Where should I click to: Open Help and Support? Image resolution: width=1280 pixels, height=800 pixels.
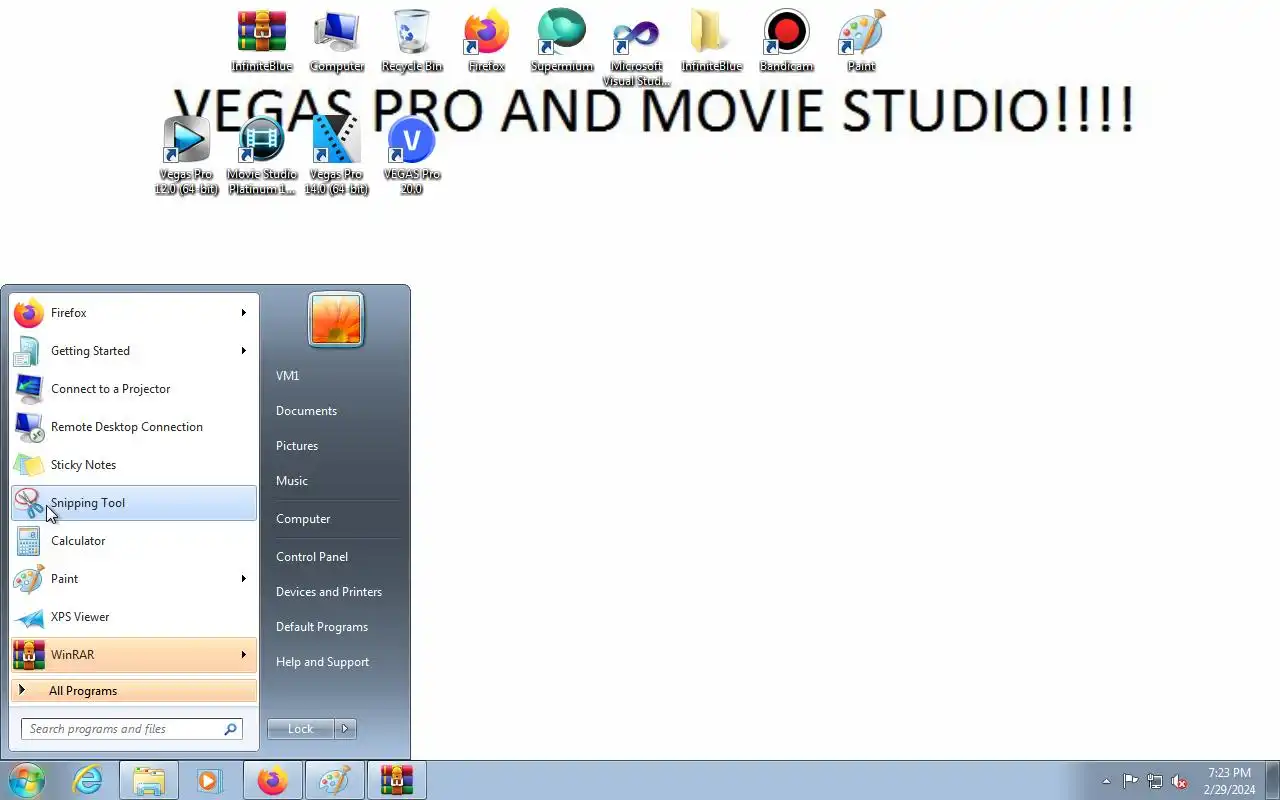pos(322,662)
